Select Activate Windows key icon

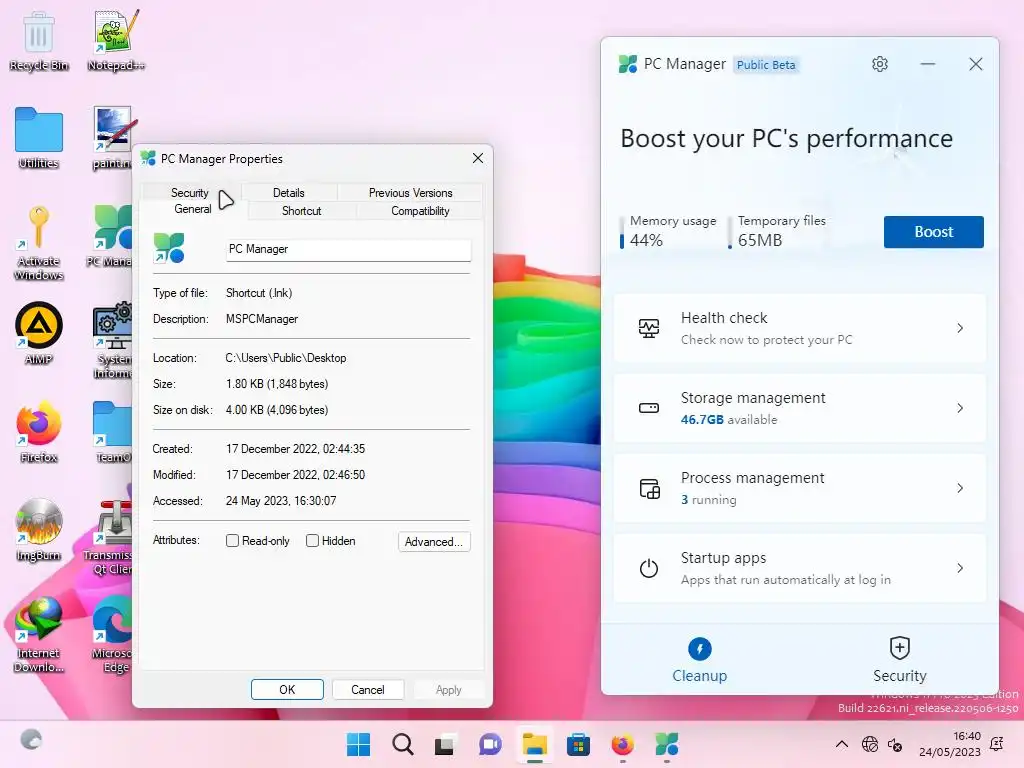[x=39, y=243]
